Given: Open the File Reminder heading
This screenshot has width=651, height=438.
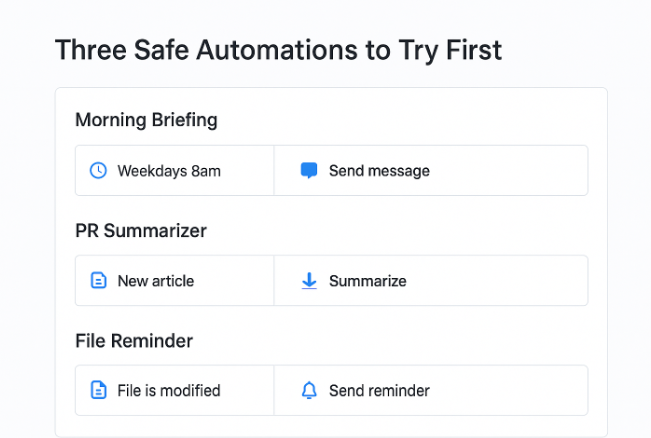Looking at the screenshot, I should click(133, 341).
